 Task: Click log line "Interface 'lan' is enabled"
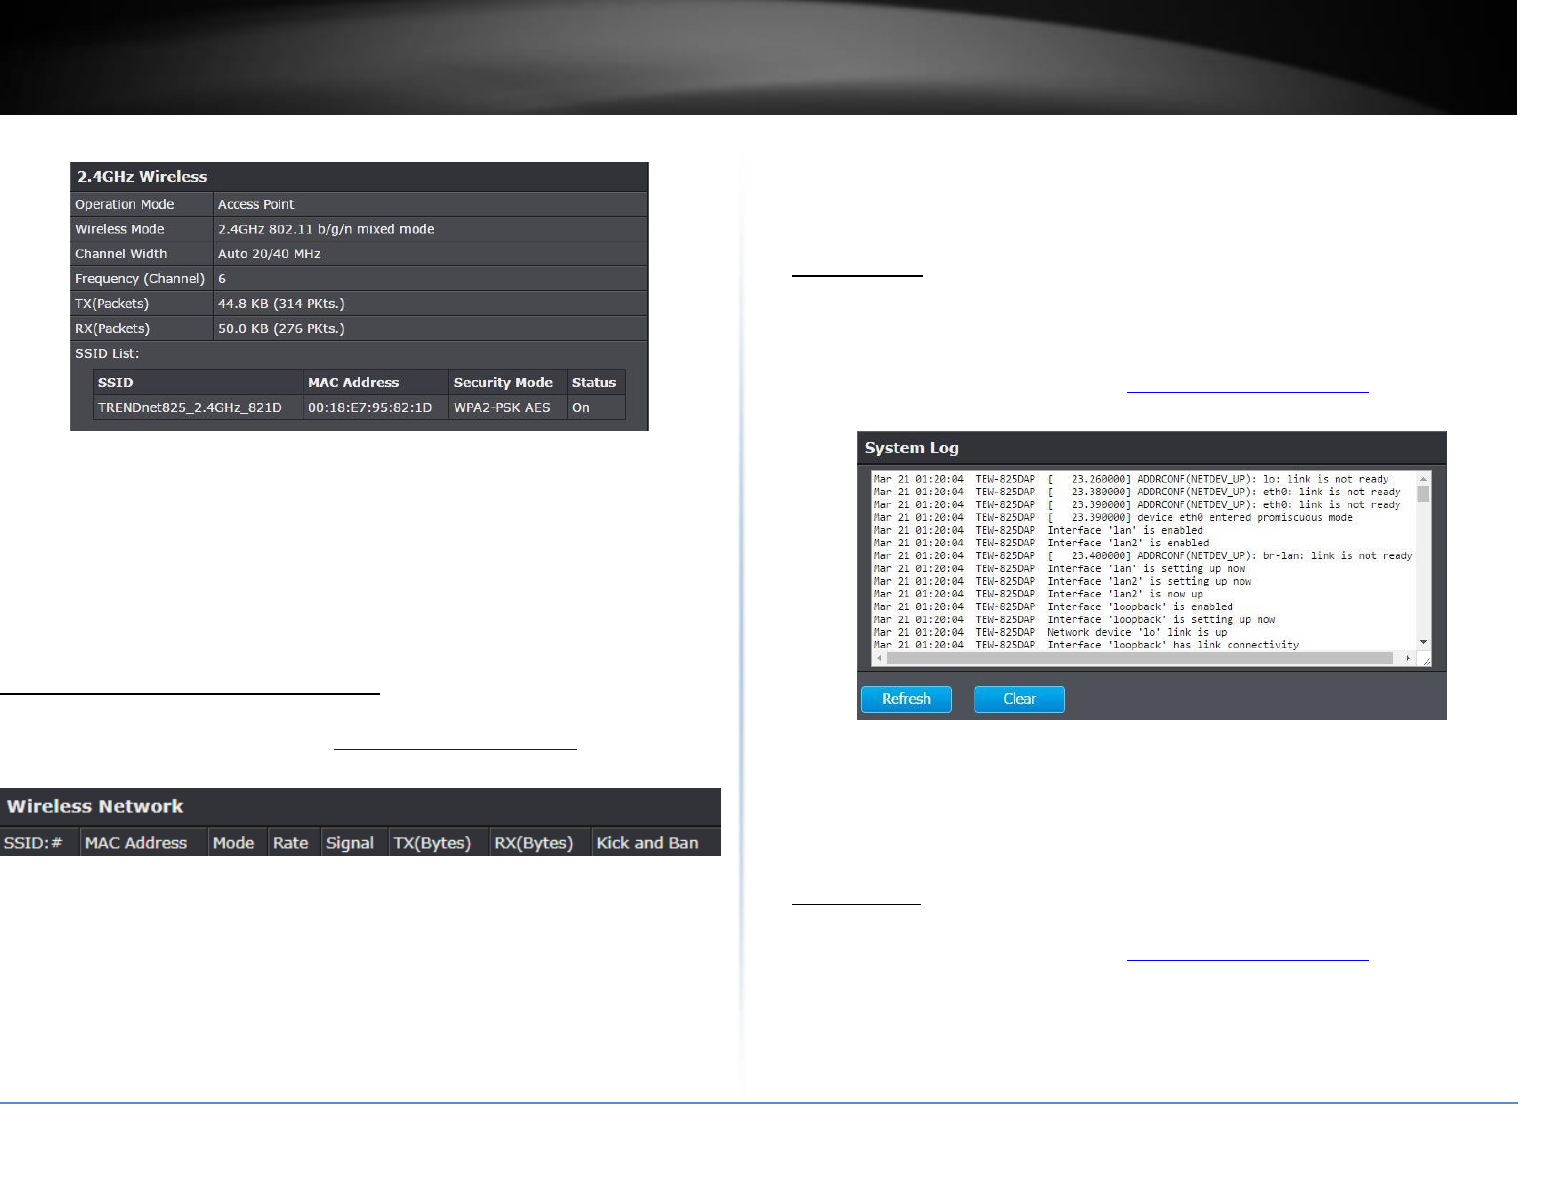tap(1038, 530)
